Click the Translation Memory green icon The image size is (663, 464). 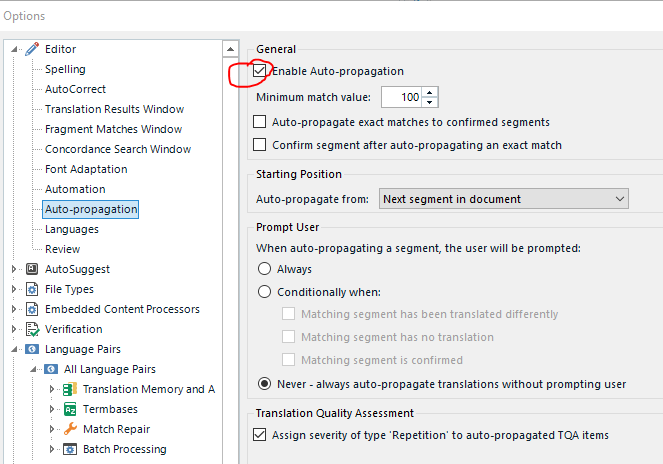[x=70, y=389]
